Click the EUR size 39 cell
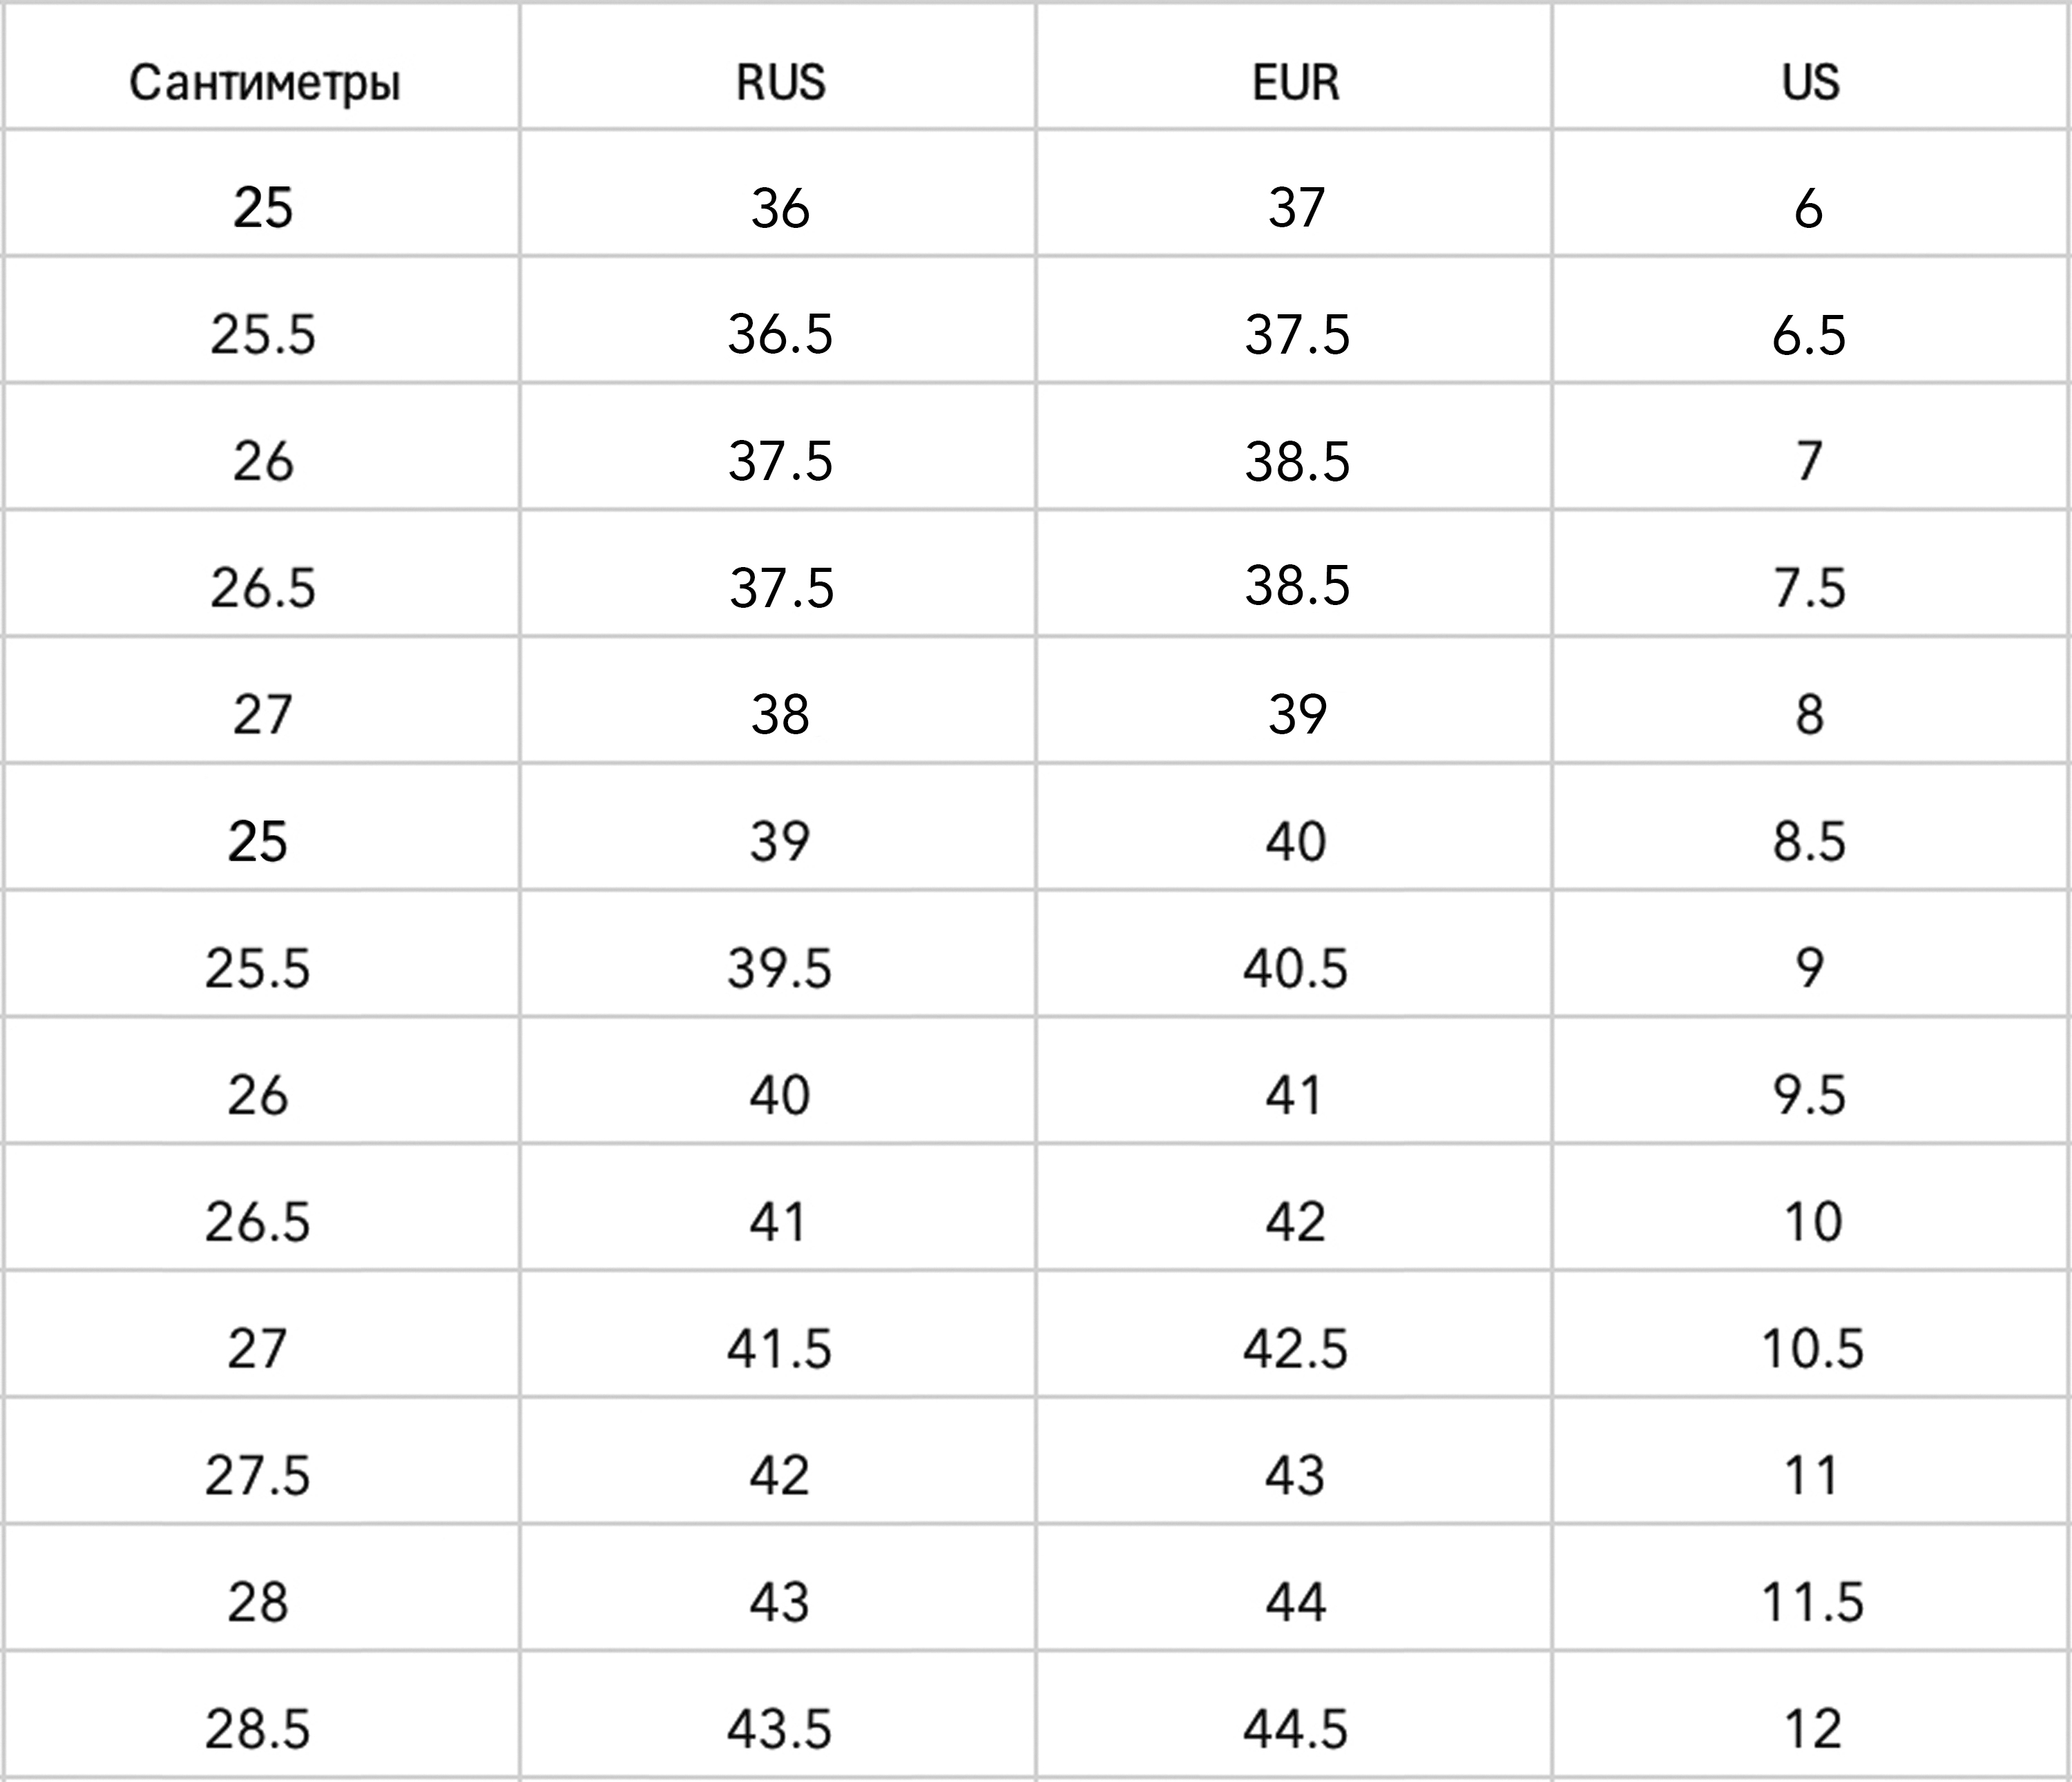Screen dimensions: 2072x1782 click(1296, 715)
